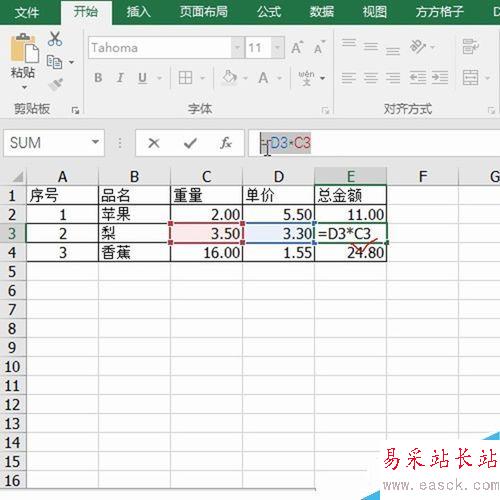Click cell with value 16.00

[206, 252]
